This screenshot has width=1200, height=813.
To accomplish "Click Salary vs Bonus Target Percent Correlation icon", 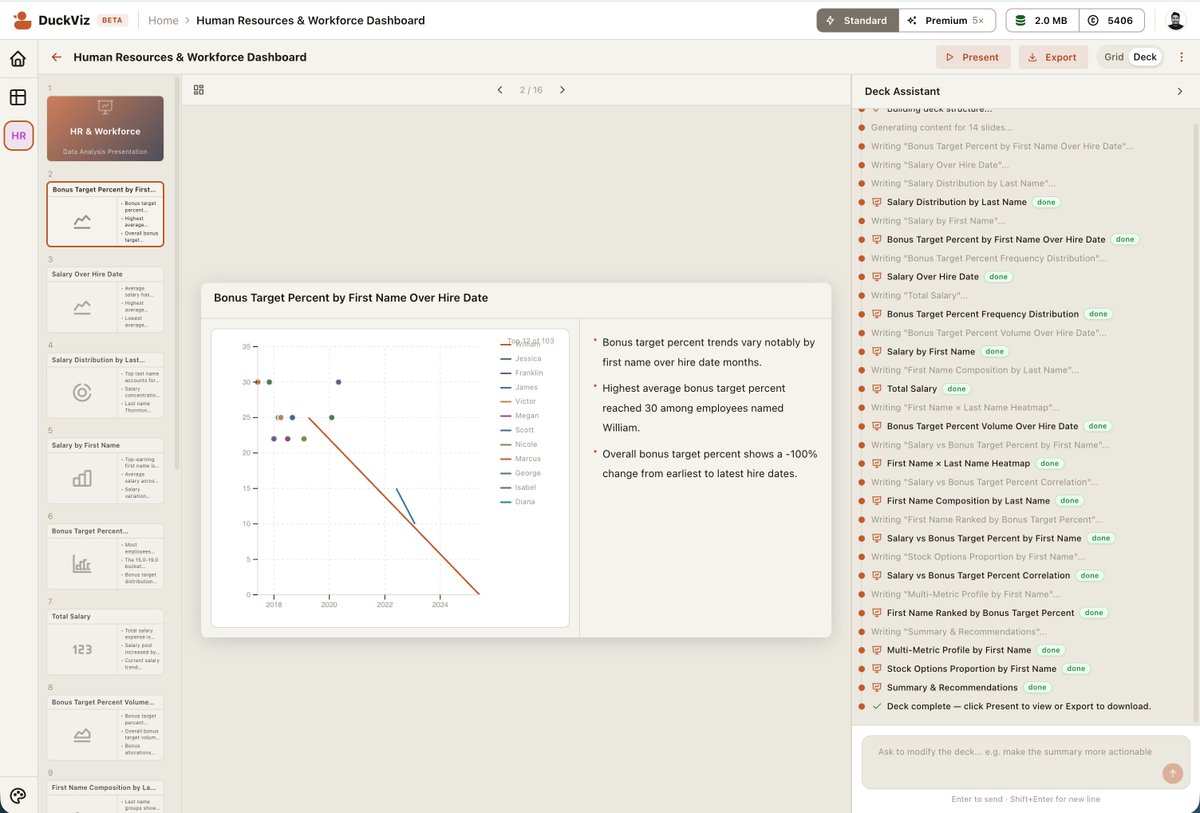I will 877,576.
